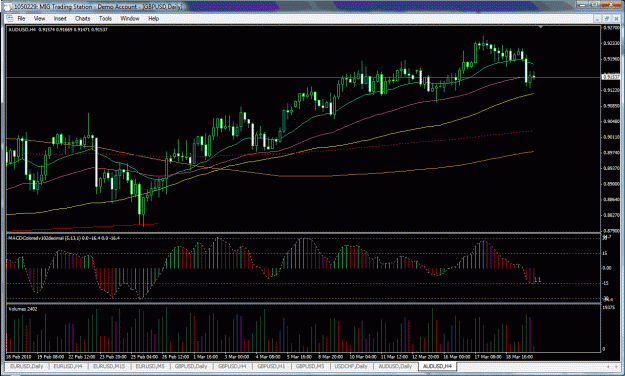The image size is (625, 376).
Task: Close the inner chart window
Action: tap(616, 18)
